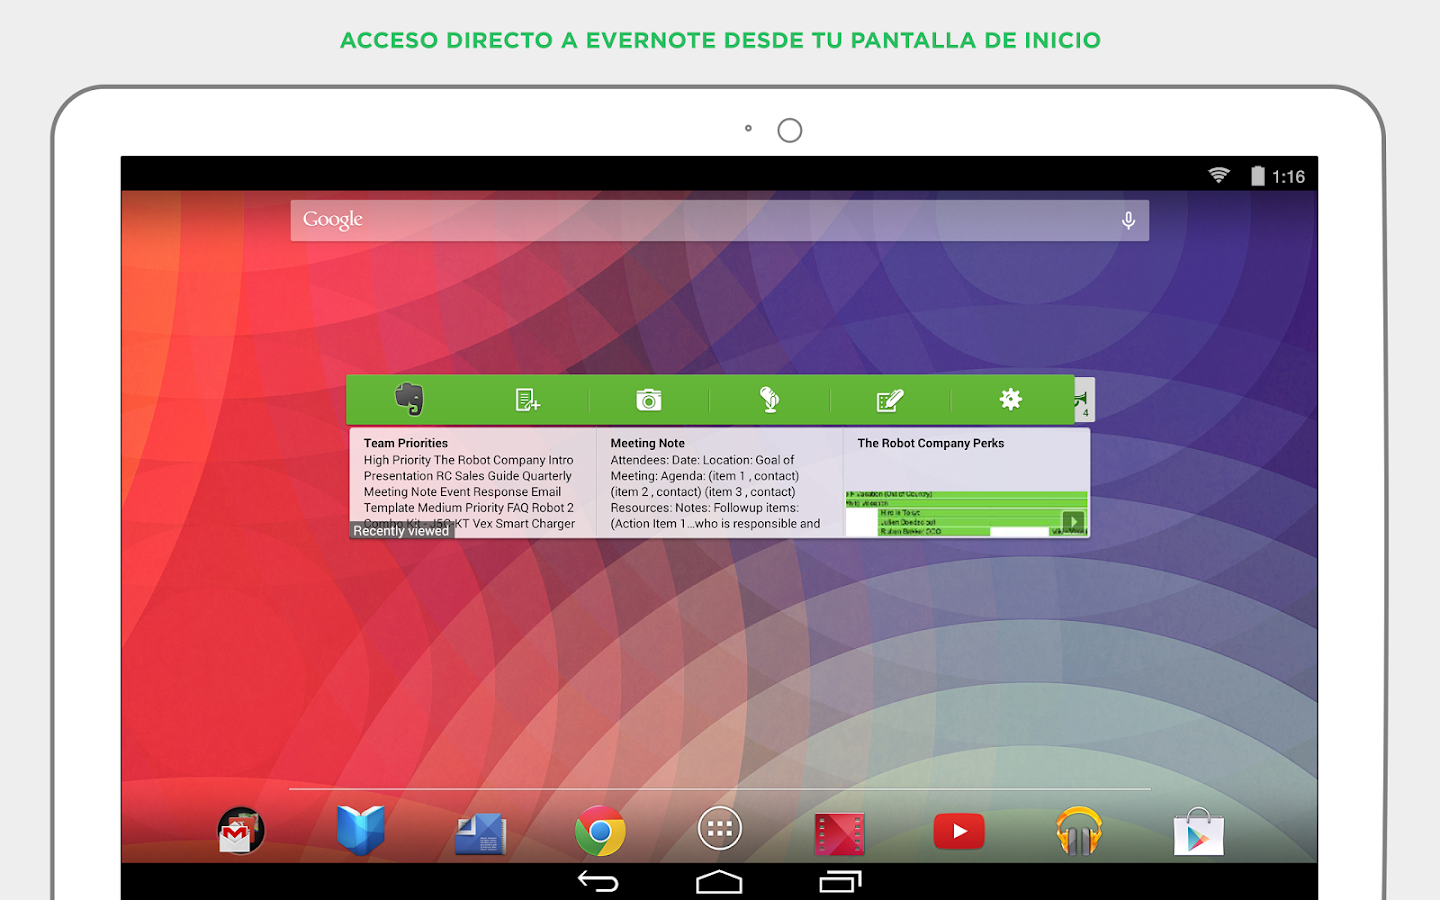Open The Robot Company Perks note

(967, 483)
